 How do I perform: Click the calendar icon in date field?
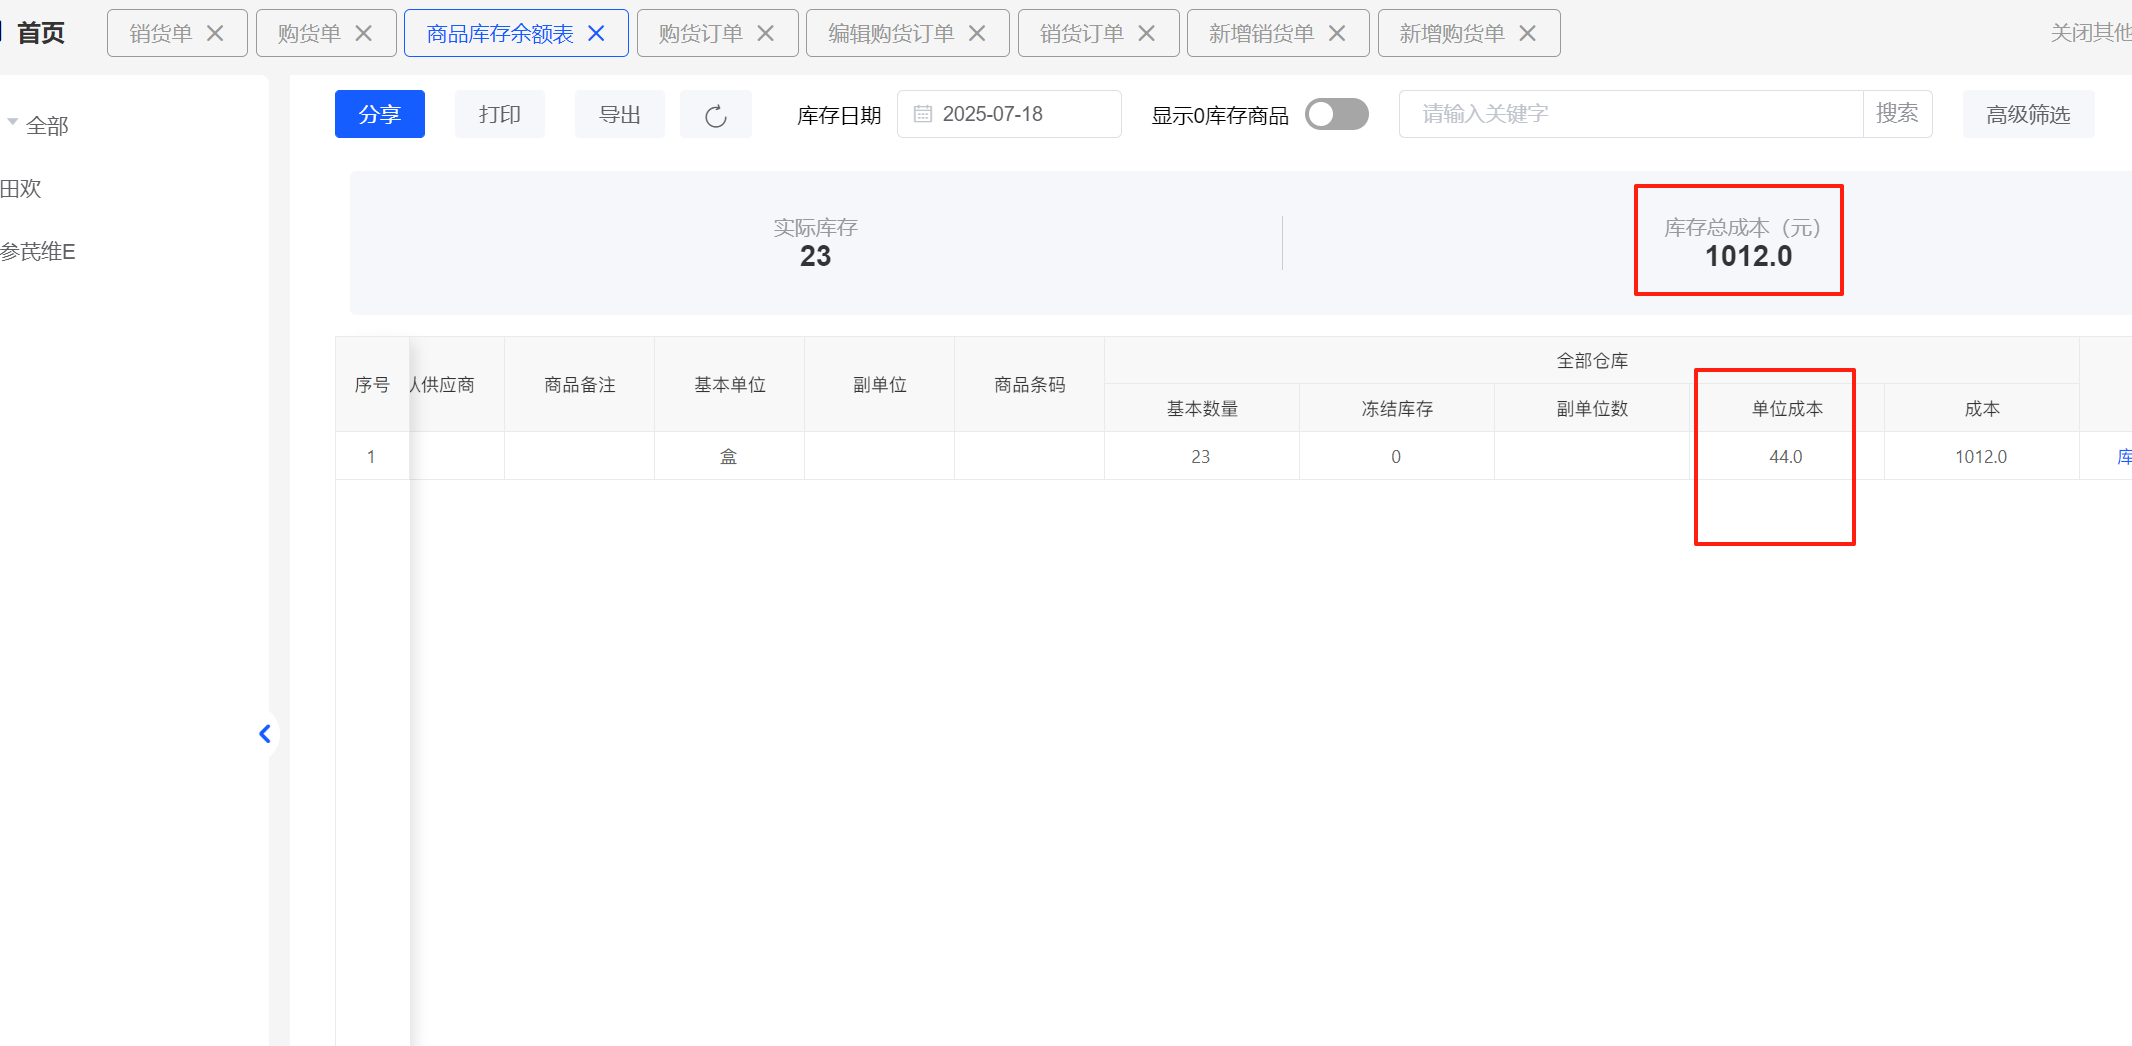923,114
